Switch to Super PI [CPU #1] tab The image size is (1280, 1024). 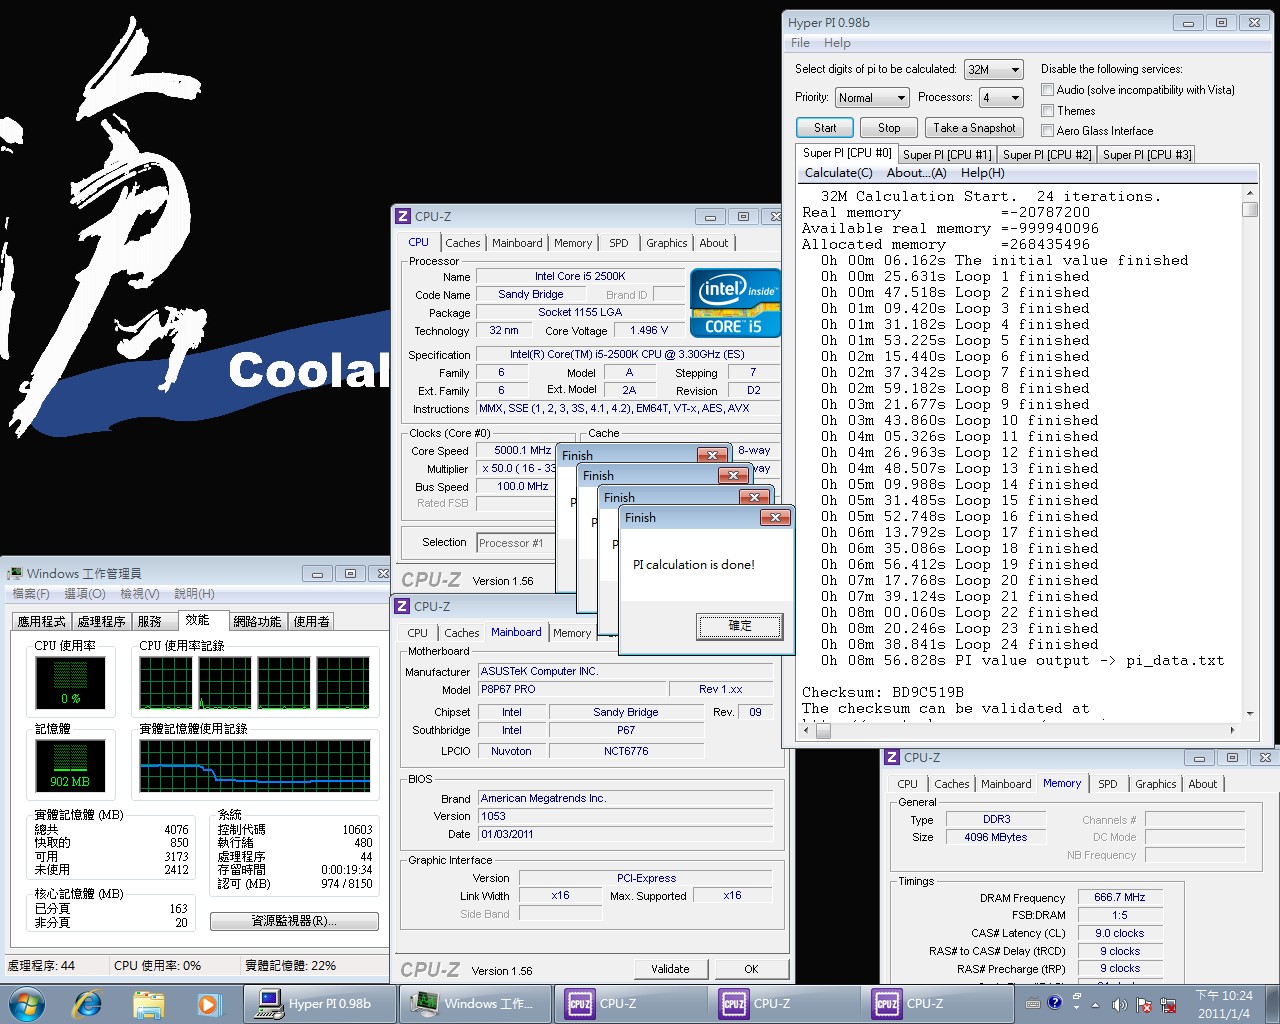947,155
